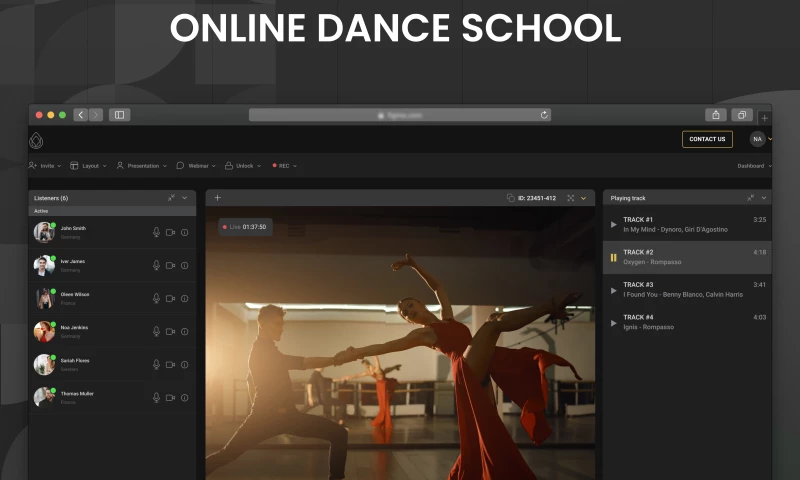
Task: Open info for Noa Jenkins
Action: (x=185, y=332)
